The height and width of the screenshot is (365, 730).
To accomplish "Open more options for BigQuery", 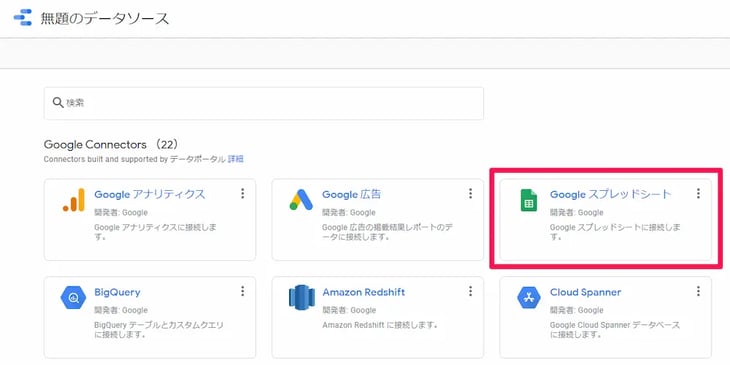I will (243, 291).
